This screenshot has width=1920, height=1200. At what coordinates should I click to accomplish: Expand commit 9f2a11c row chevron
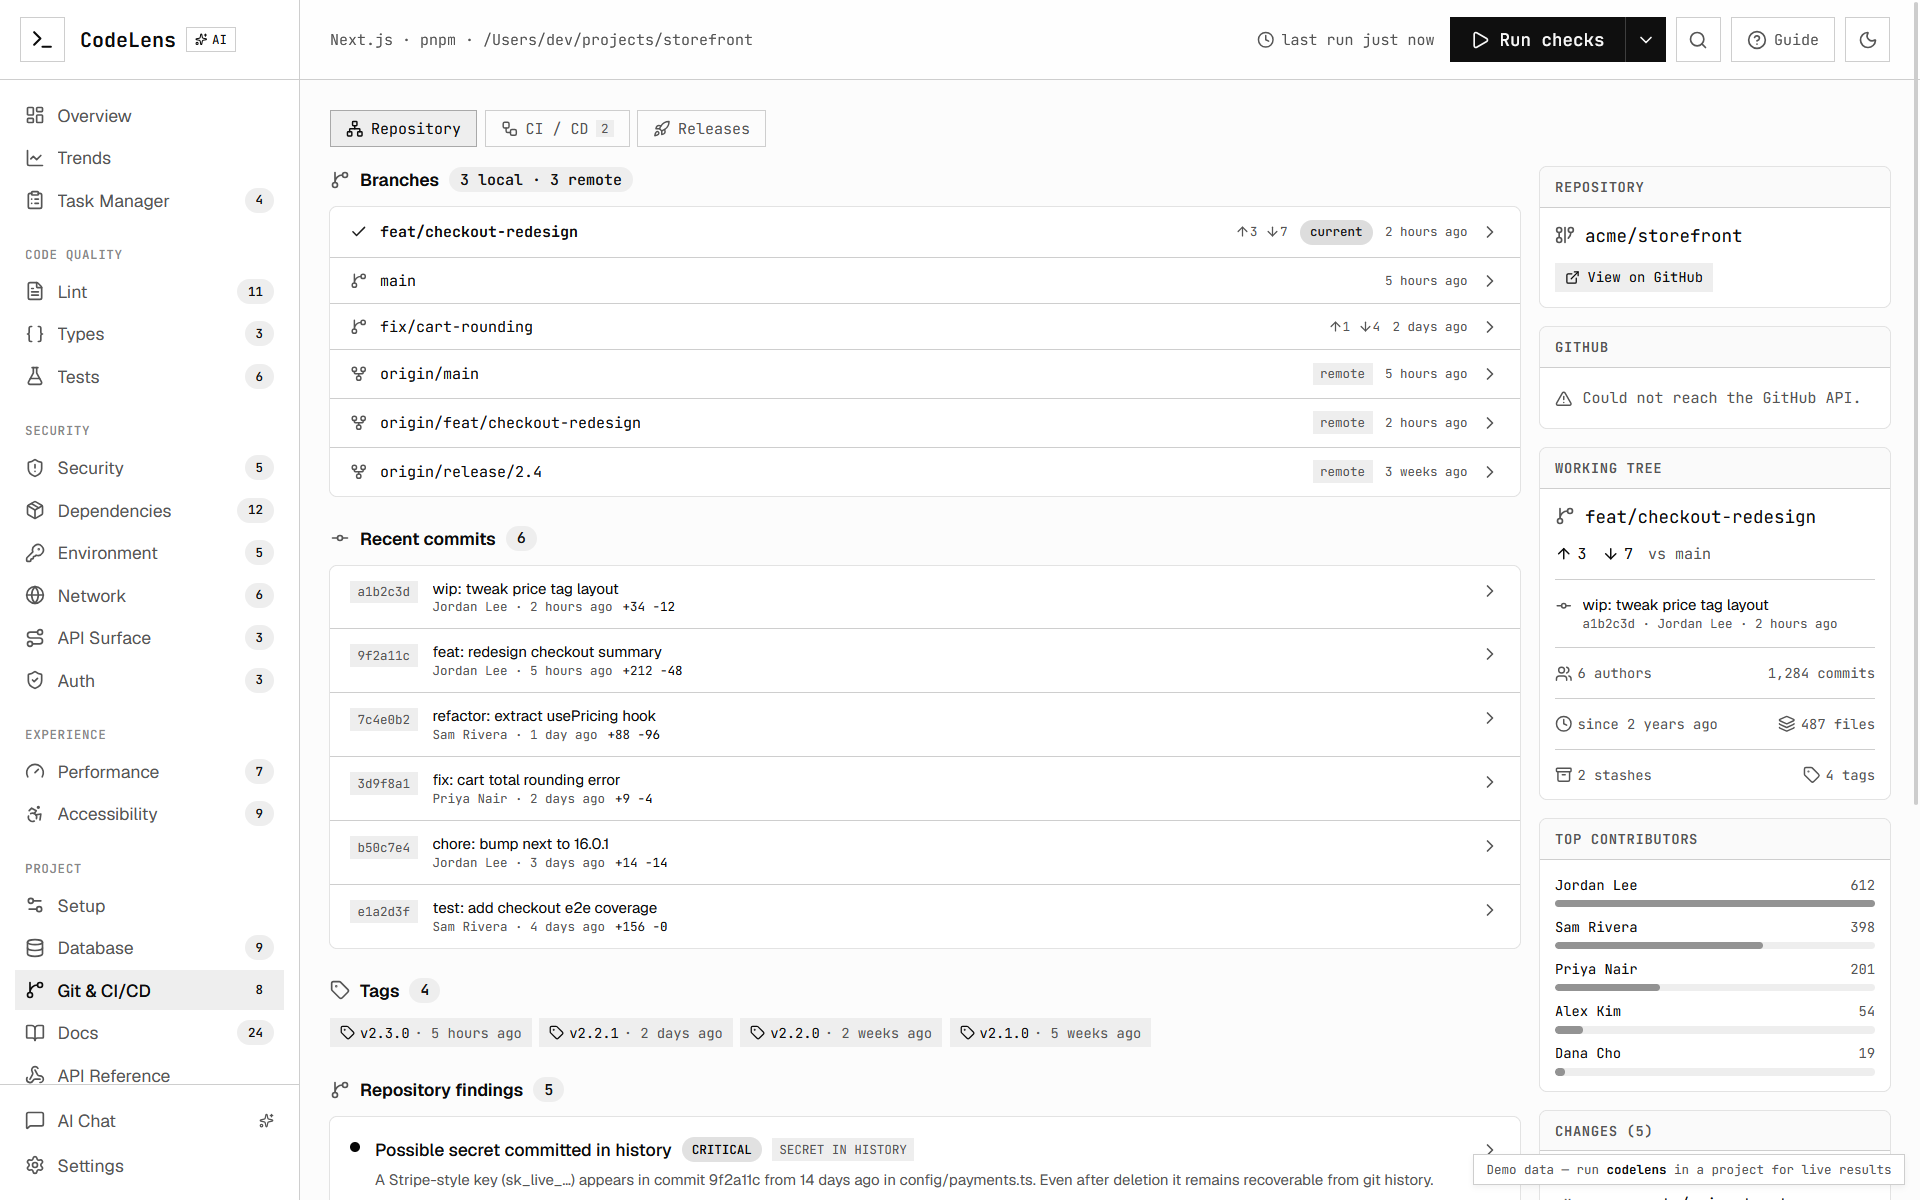(x=1490, y=654)
